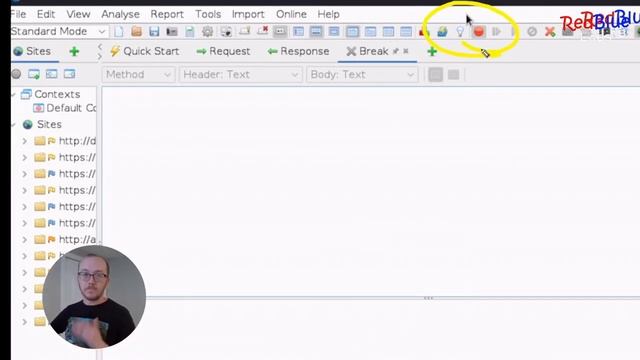Create a new session via toolbar icon
Screen dimensions: 640x360
coord(119,31)
